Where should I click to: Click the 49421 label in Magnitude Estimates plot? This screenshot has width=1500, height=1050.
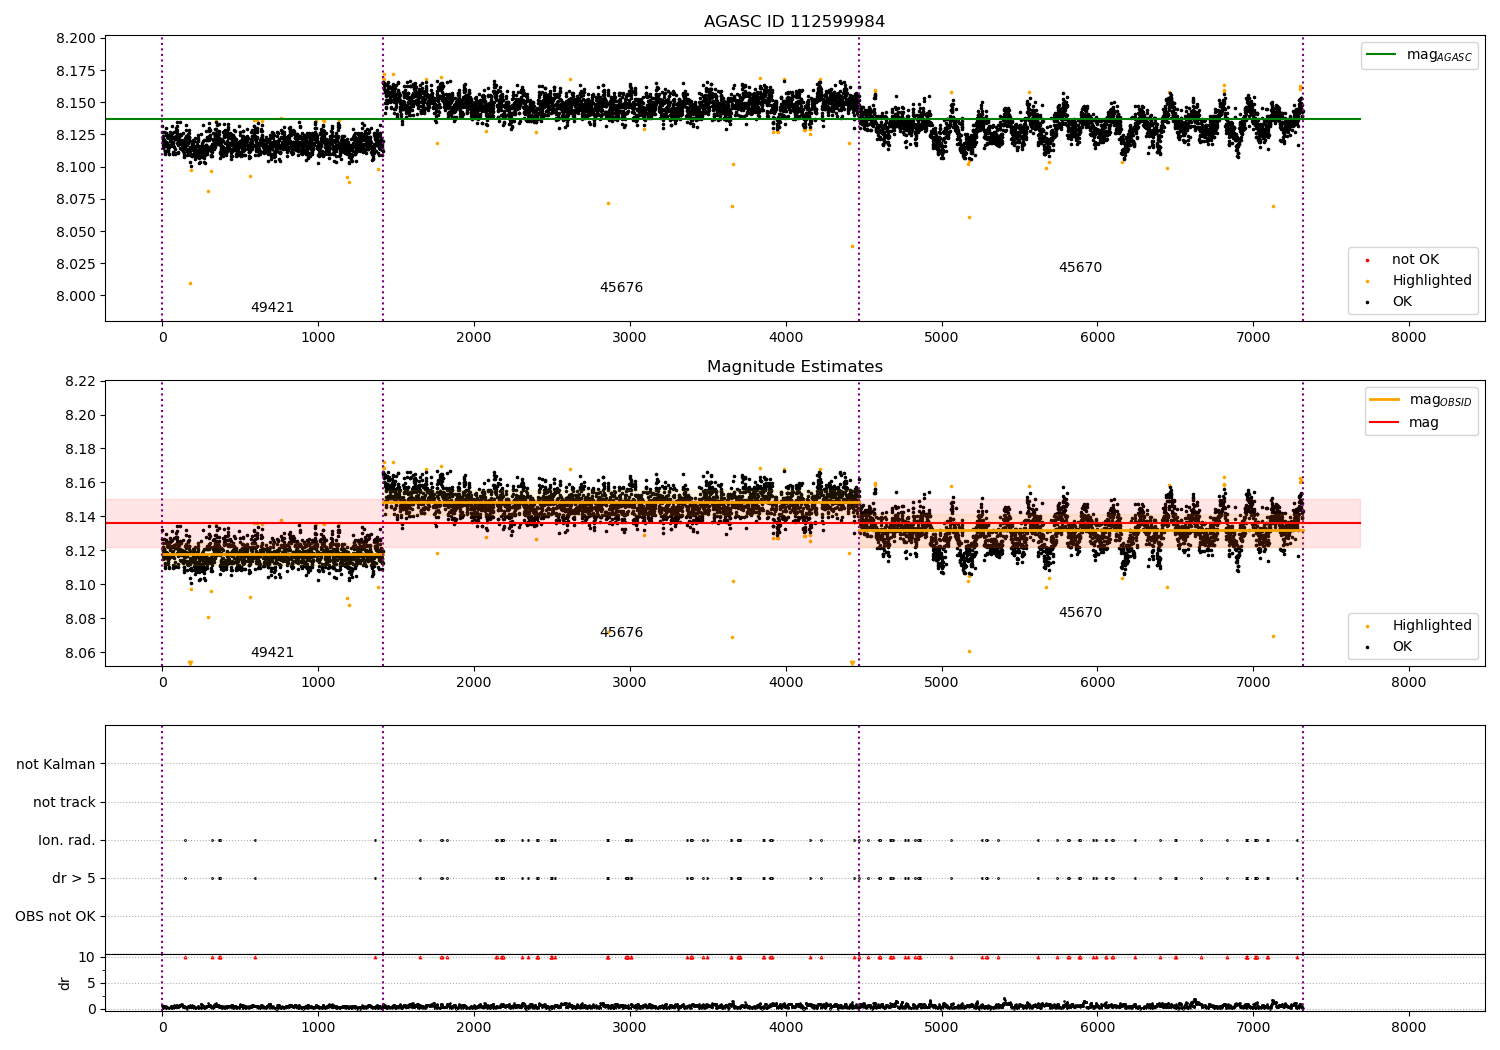pos(272,653)
